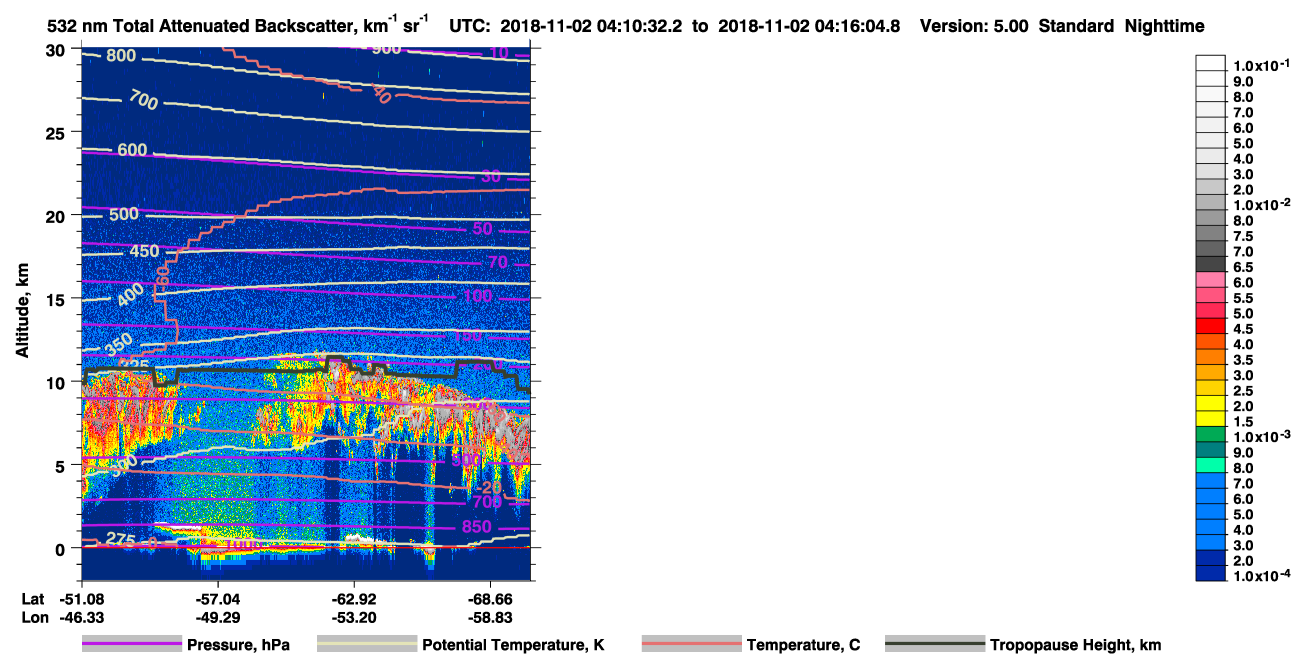The image size is (1300, 667).
Task: Select the pink colorbar swatch below 6.5
Action: pyautogui.click(x=1211, y=279)
